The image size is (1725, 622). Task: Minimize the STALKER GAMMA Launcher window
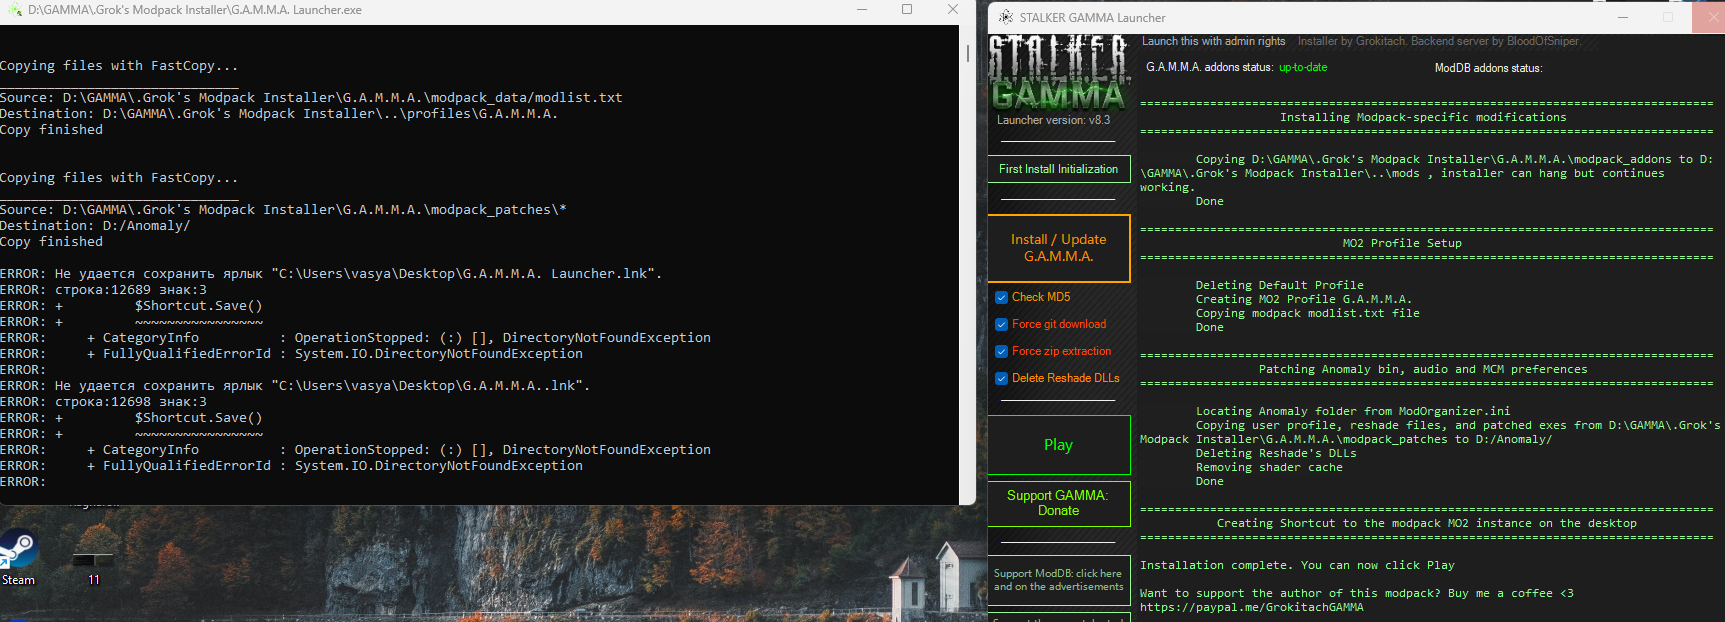click(x=1623, y=17)
